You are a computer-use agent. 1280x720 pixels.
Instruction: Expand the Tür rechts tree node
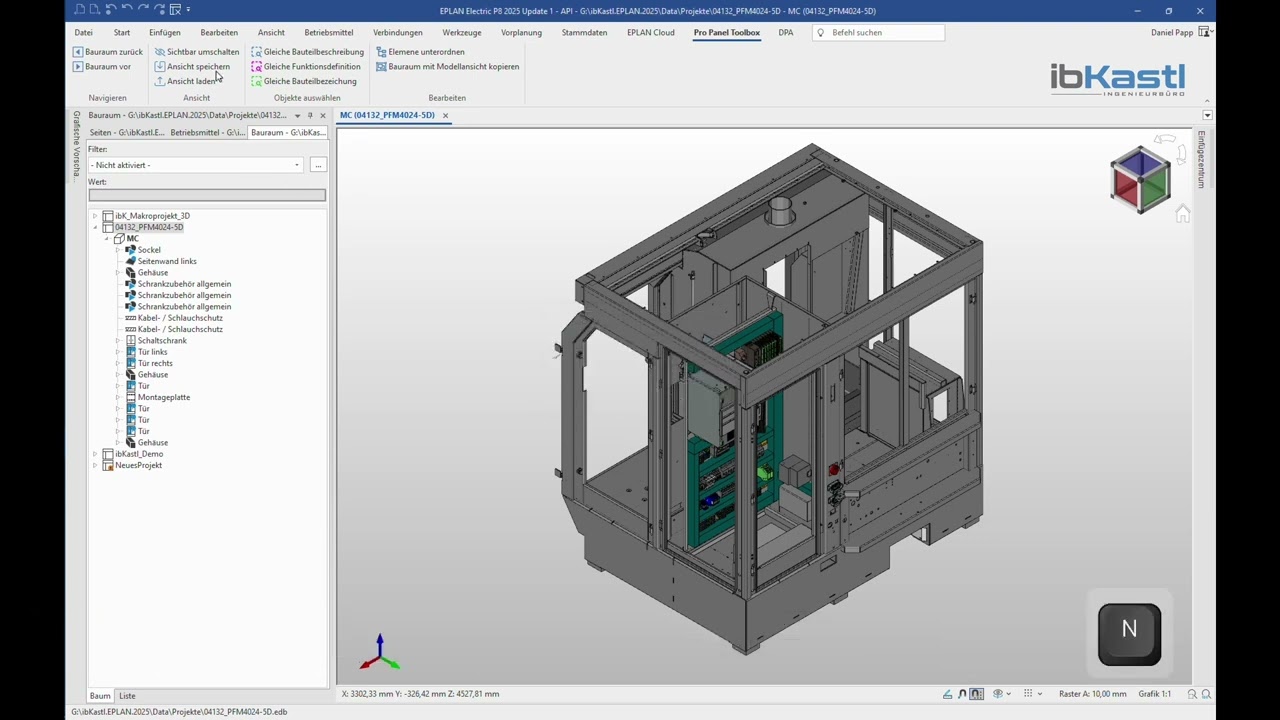tap(118, 363)
